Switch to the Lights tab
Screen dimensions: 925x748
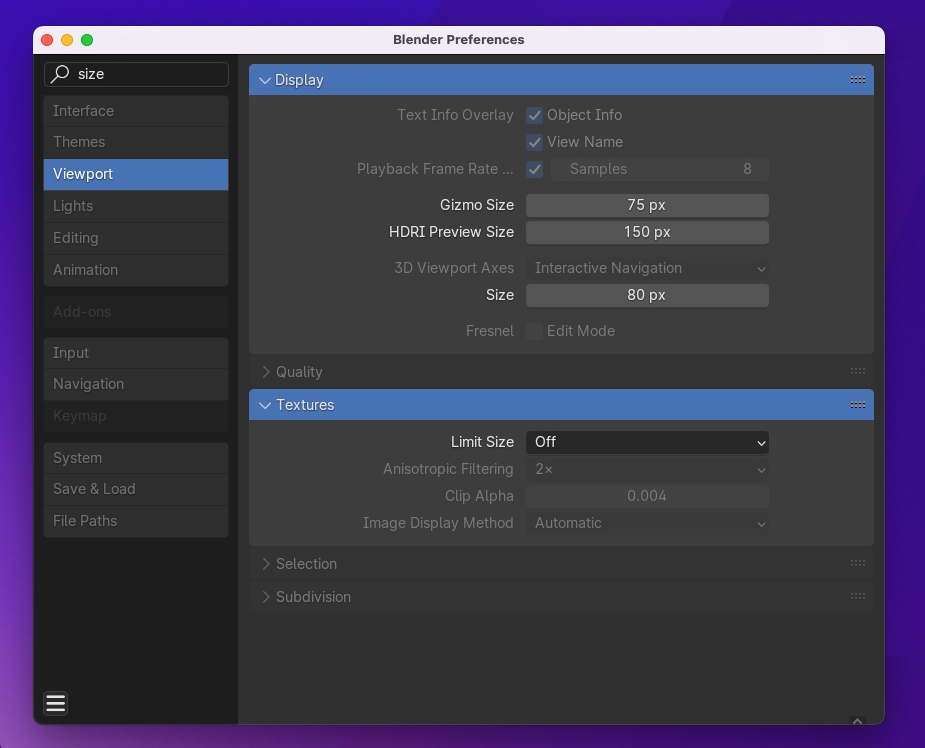point(136,206)
